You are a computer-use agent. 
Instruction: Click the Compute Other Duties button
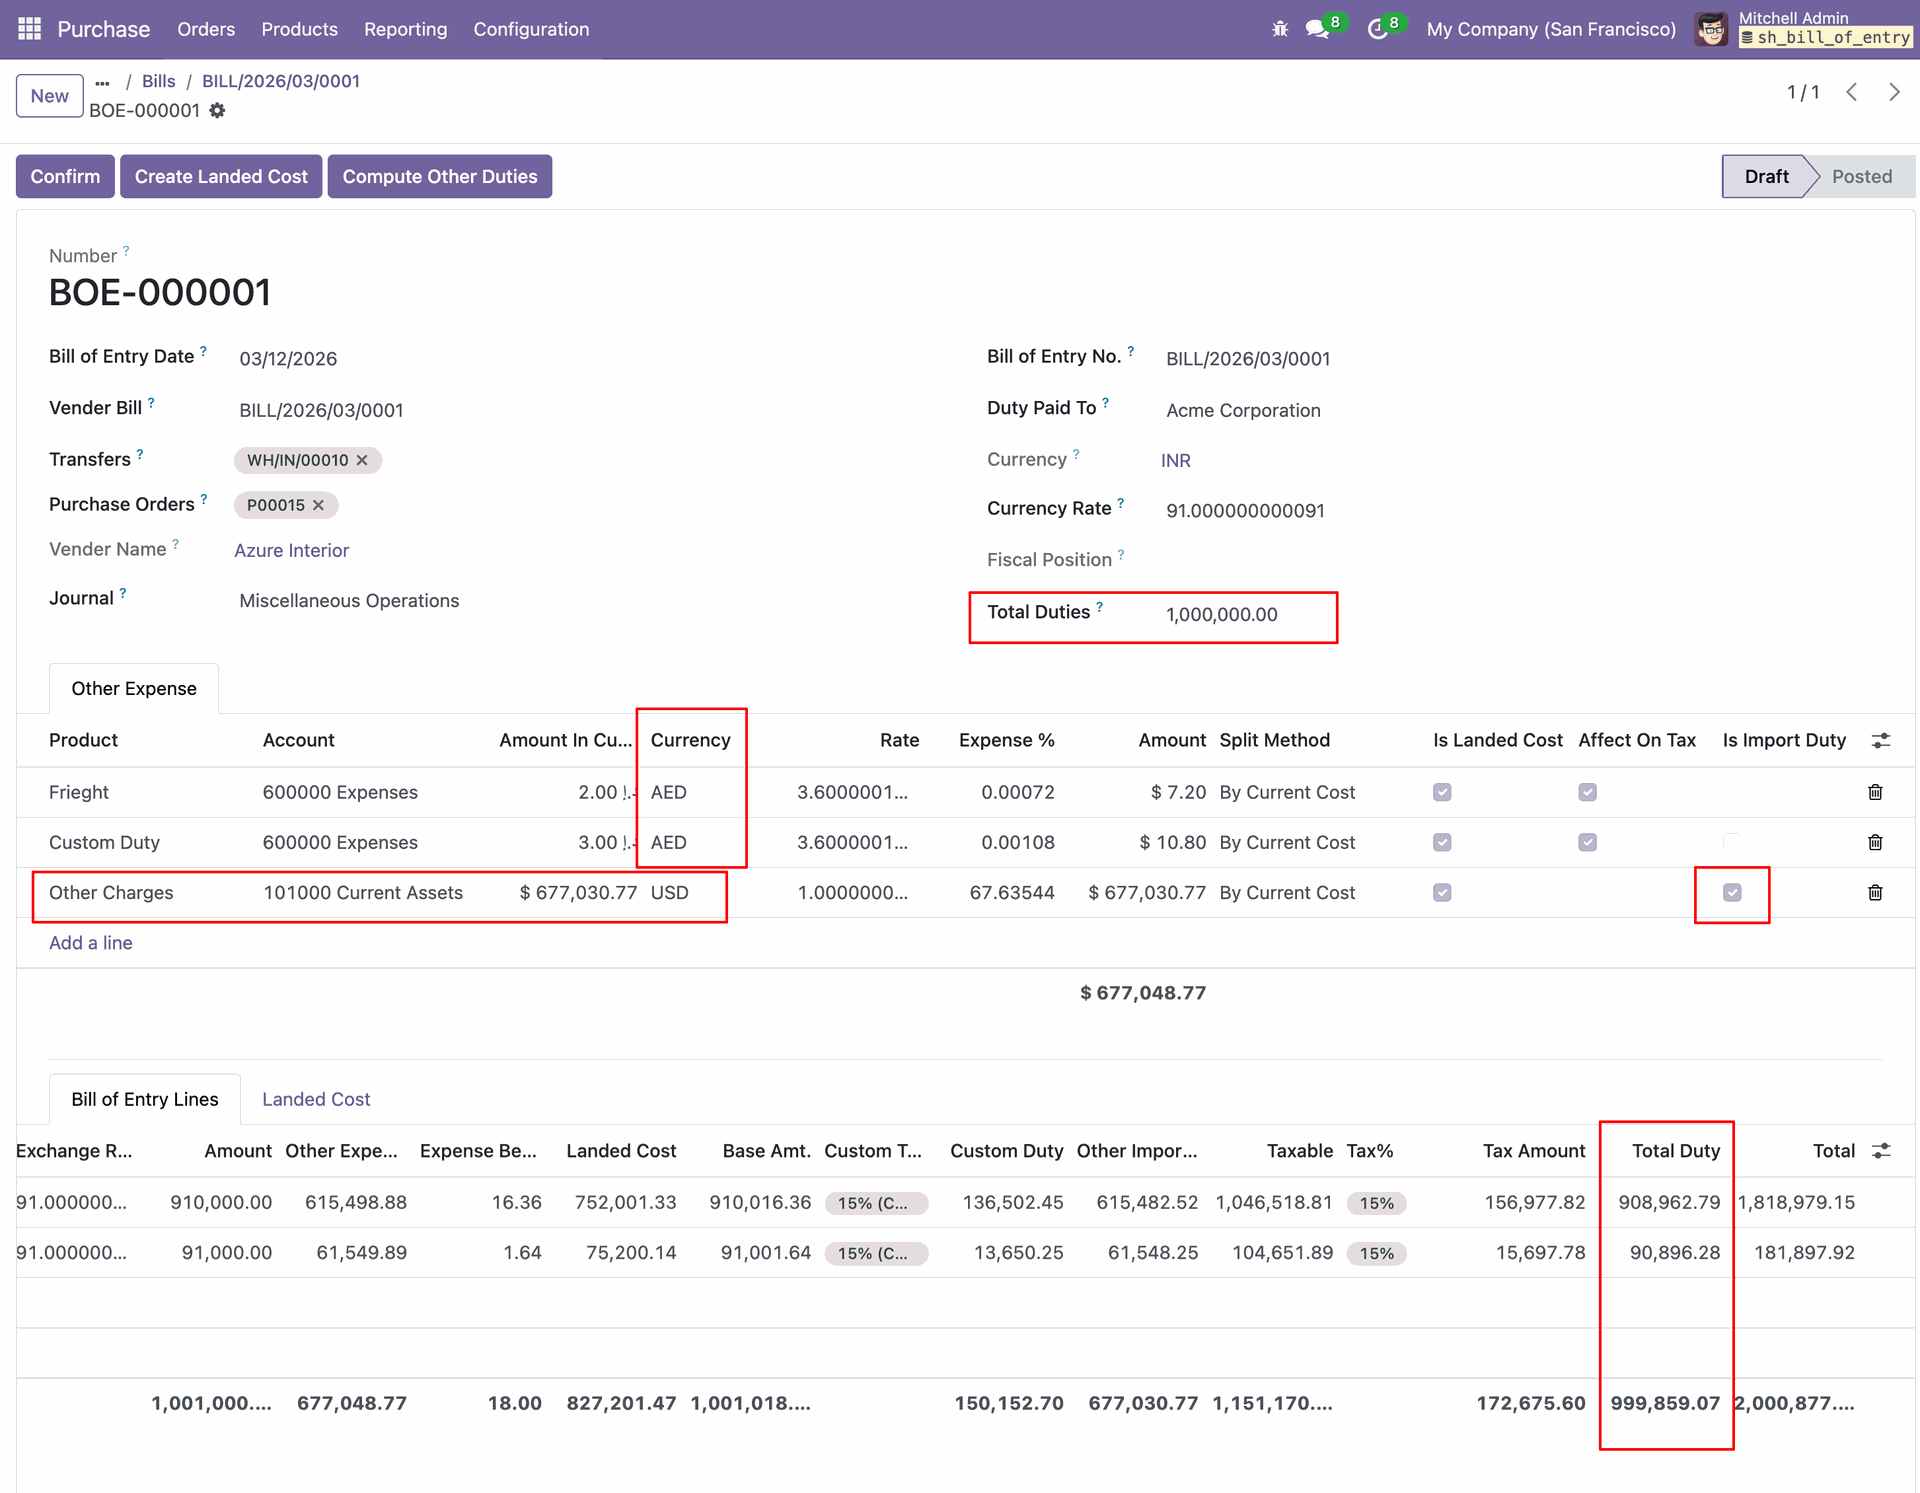(x=440, y=176)
